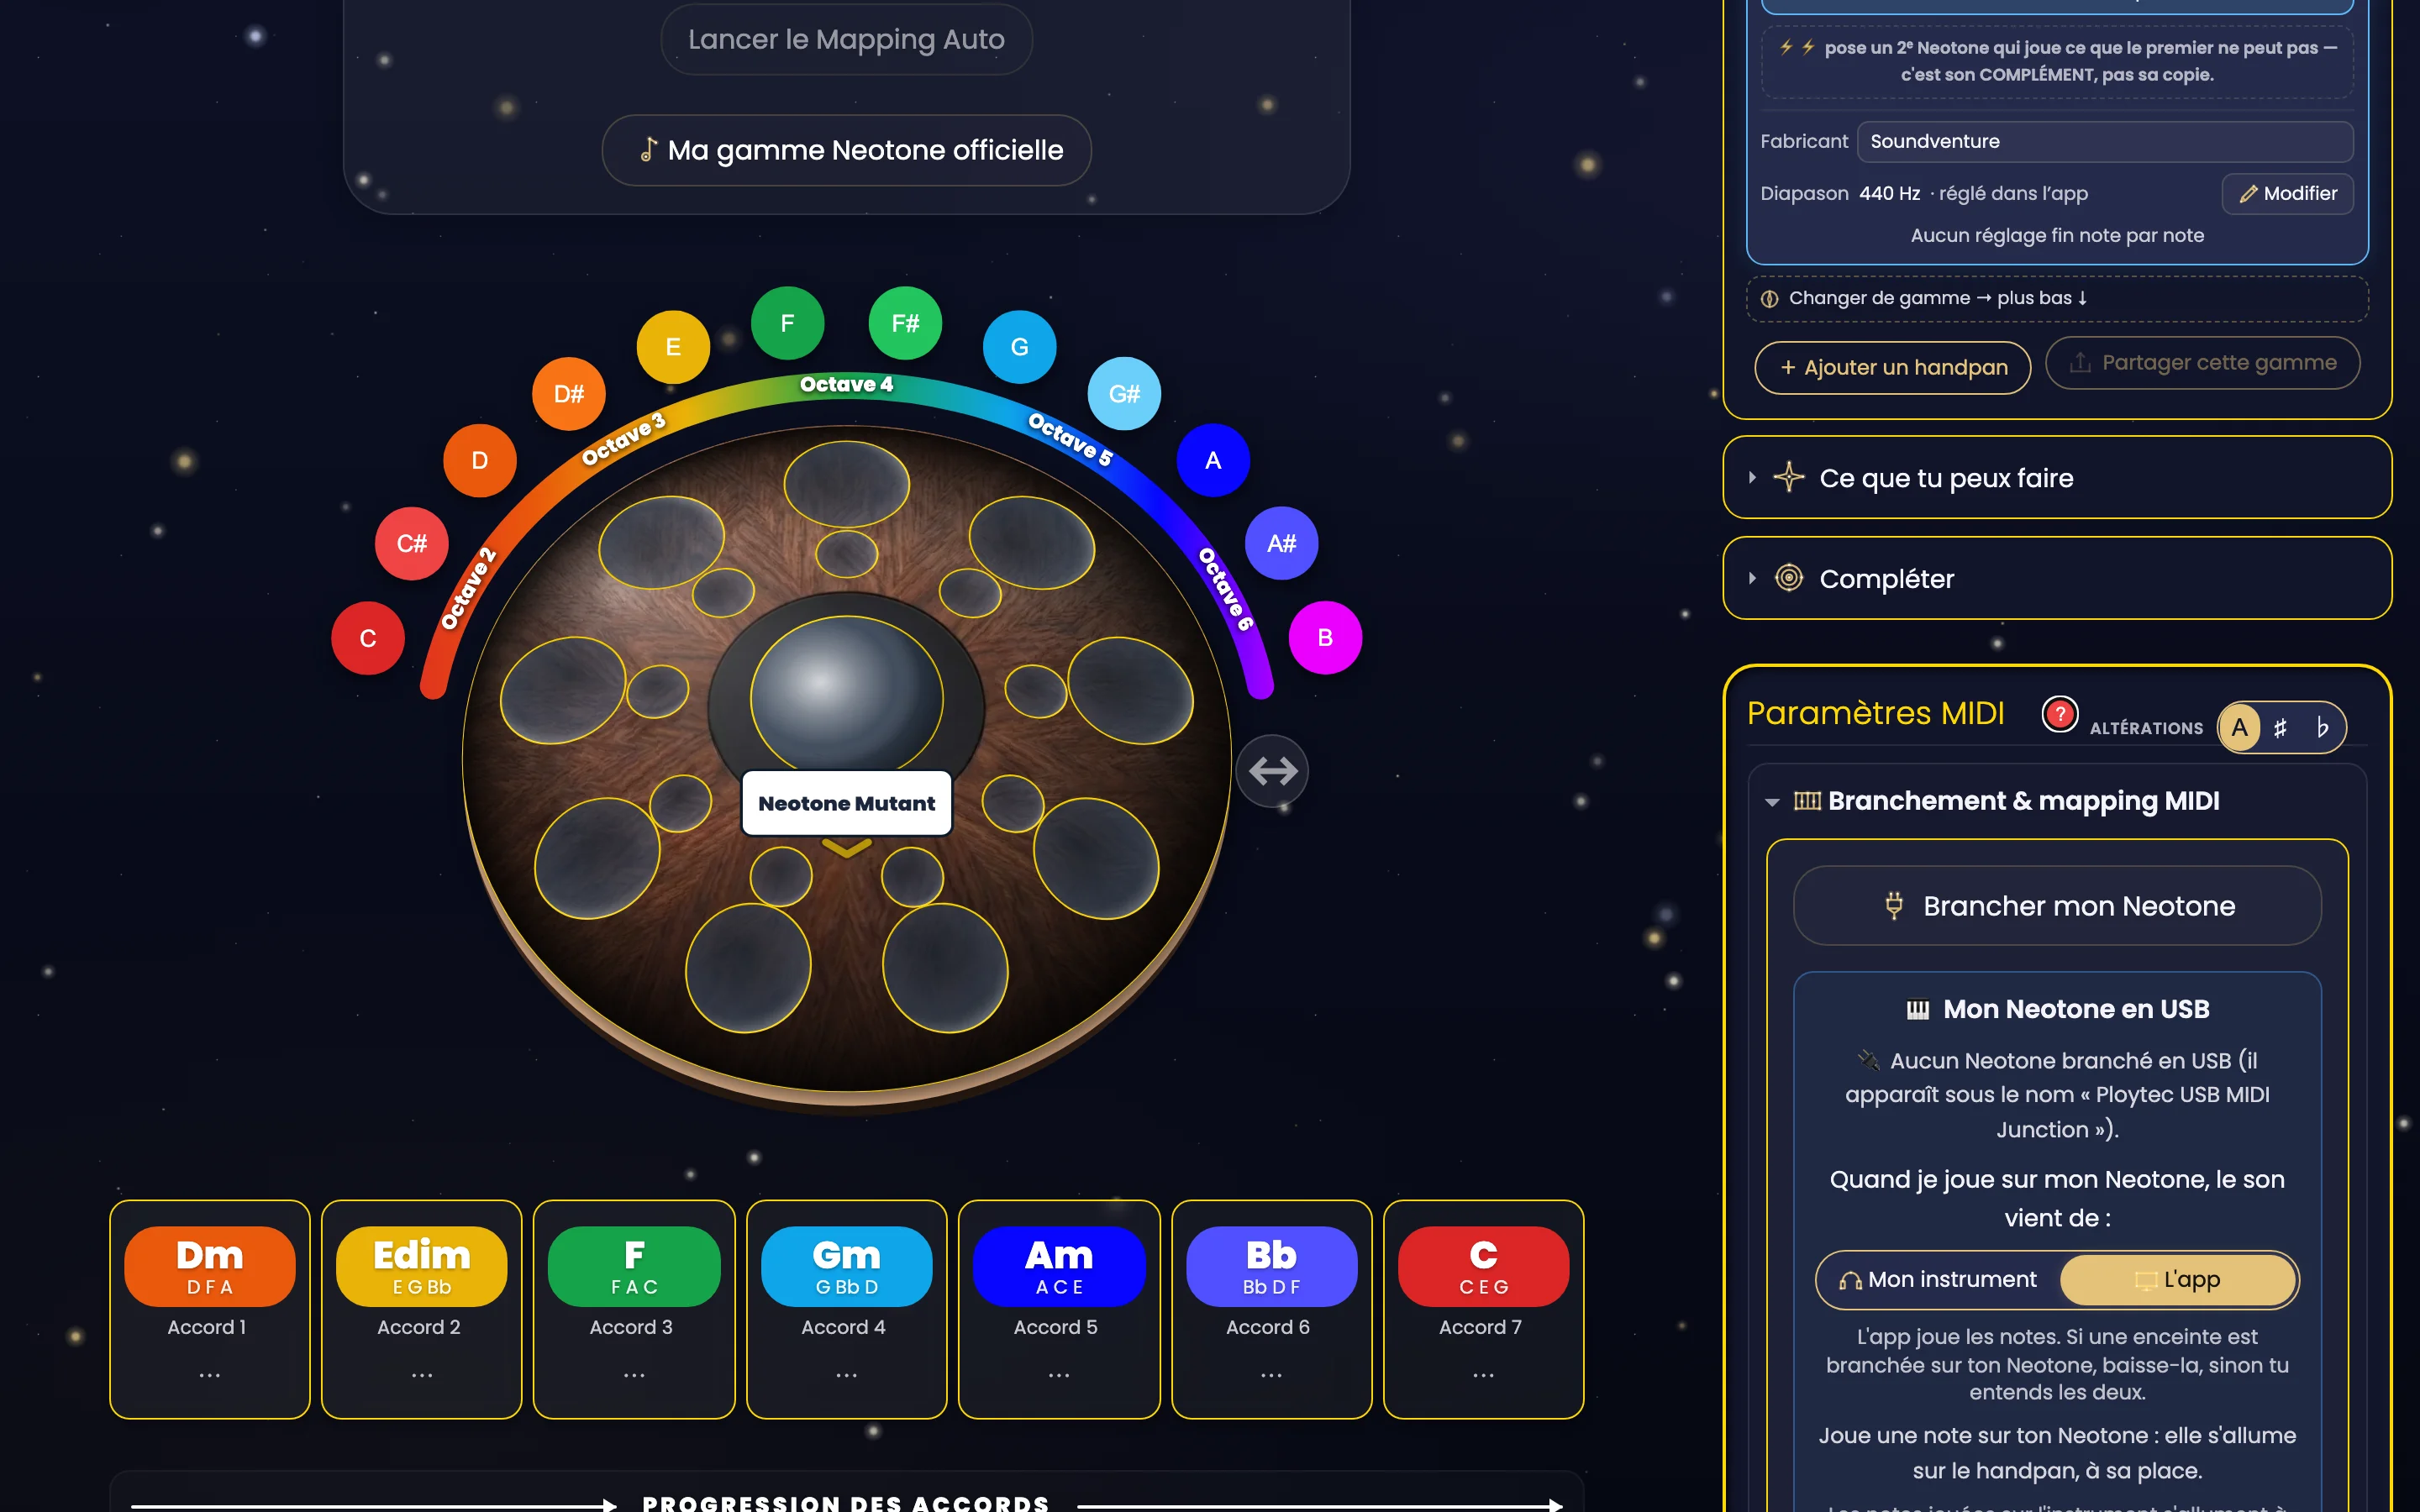Click the Octave 4 label on the arc
This screenshot has height=1512, width=2420.
click(x=846, y=384)
